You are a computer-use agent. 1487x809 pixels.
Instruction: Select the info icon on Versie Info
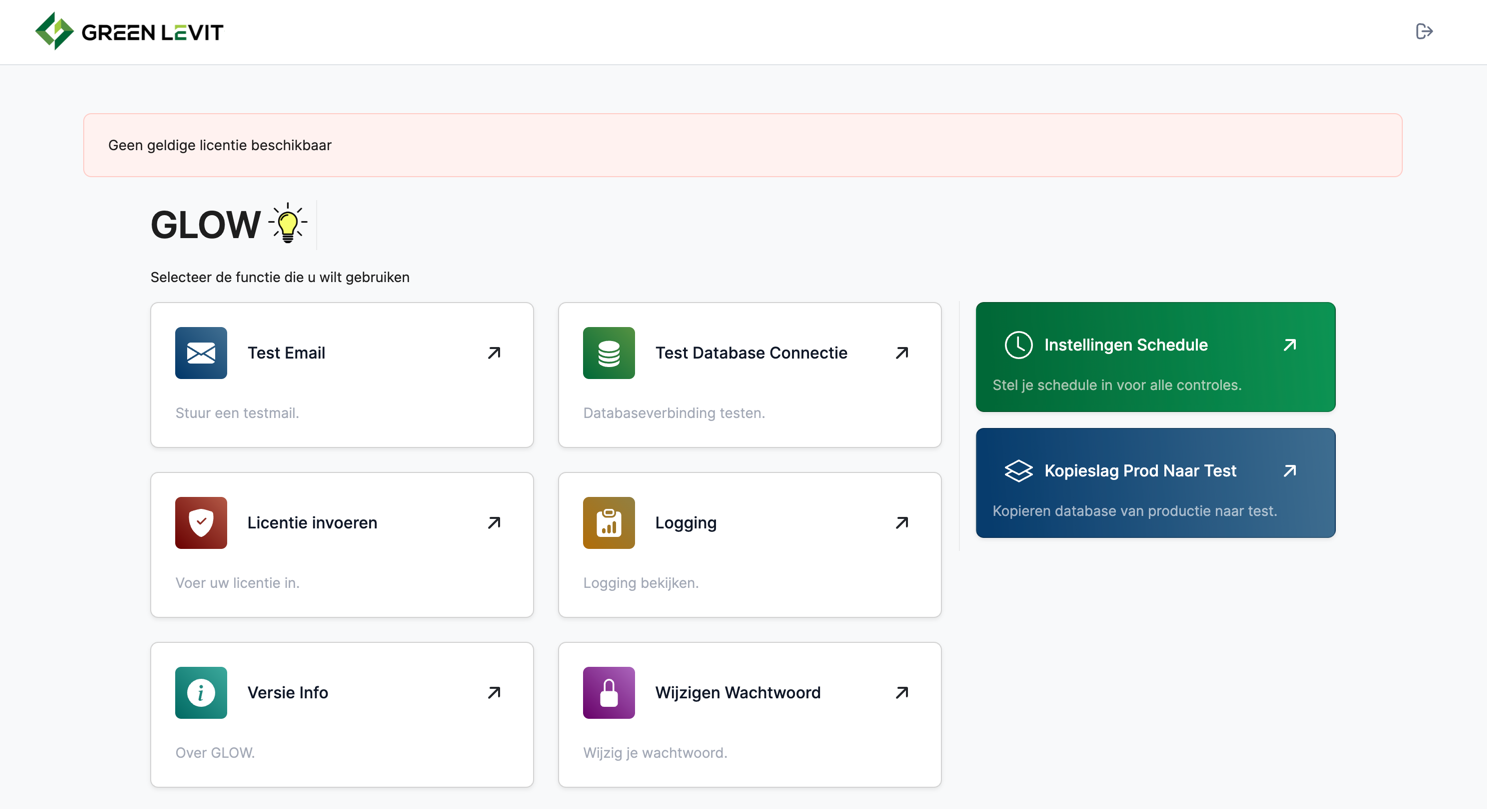click(x=201, y=692)
